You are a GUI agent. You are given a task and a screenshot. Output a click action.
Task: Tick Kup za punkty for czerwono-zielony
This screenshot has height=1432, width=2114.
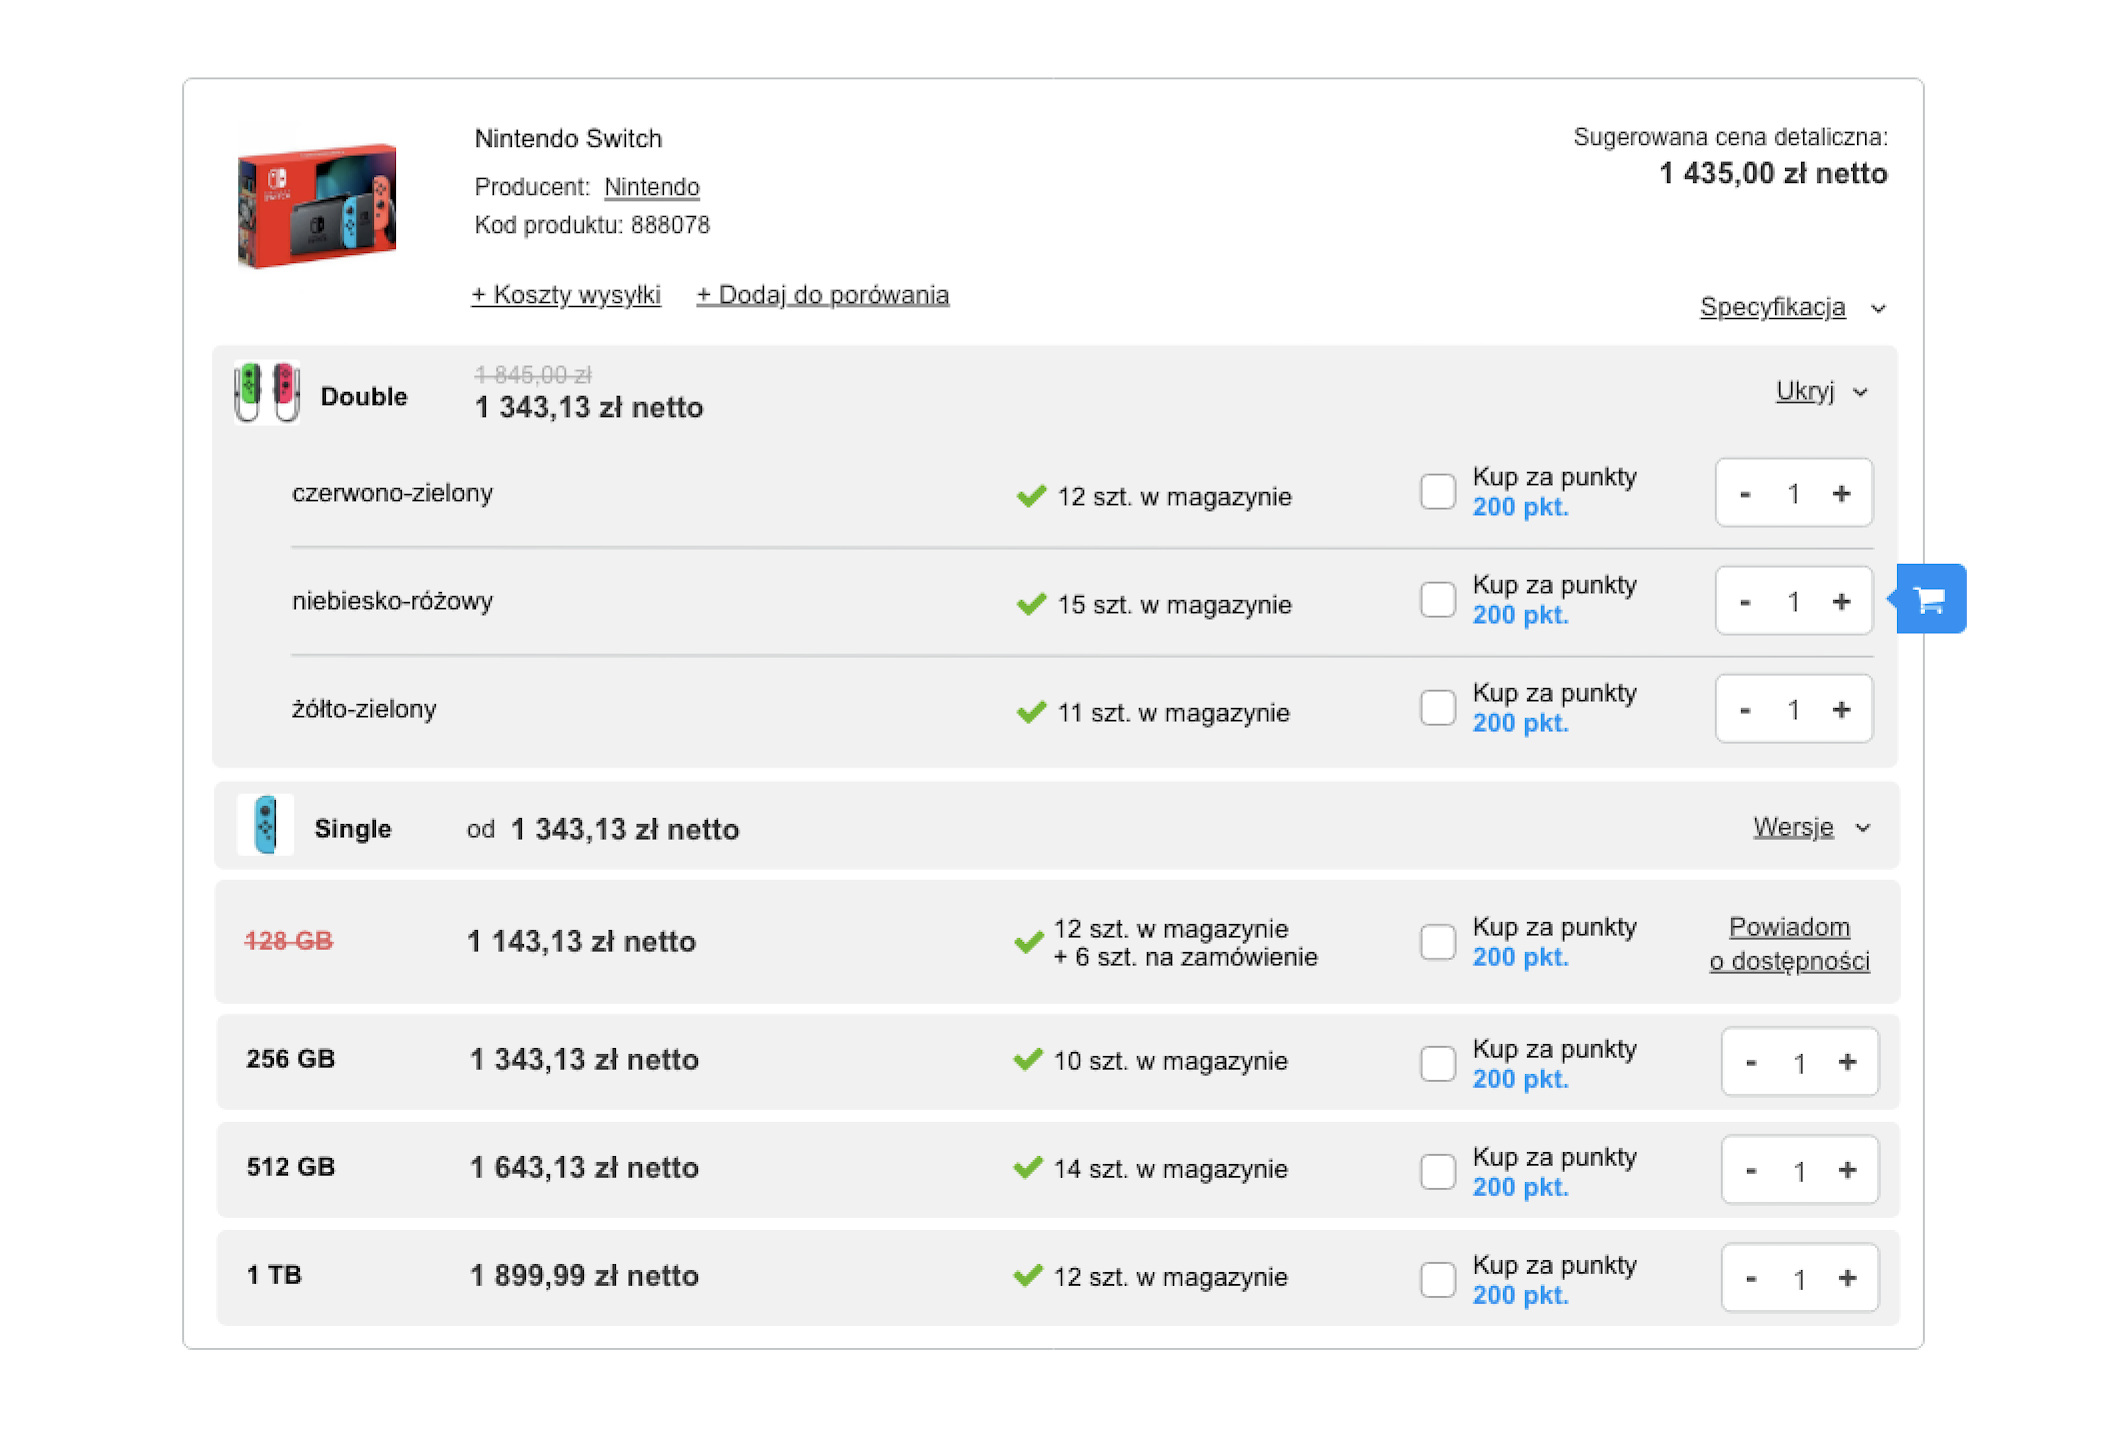point(1437,492)
